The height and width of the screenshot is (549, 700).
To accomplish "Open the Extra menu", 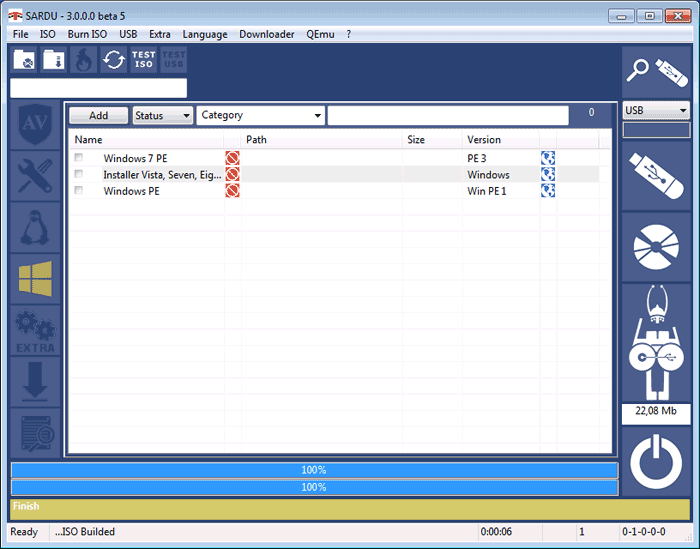I will 160,34.
